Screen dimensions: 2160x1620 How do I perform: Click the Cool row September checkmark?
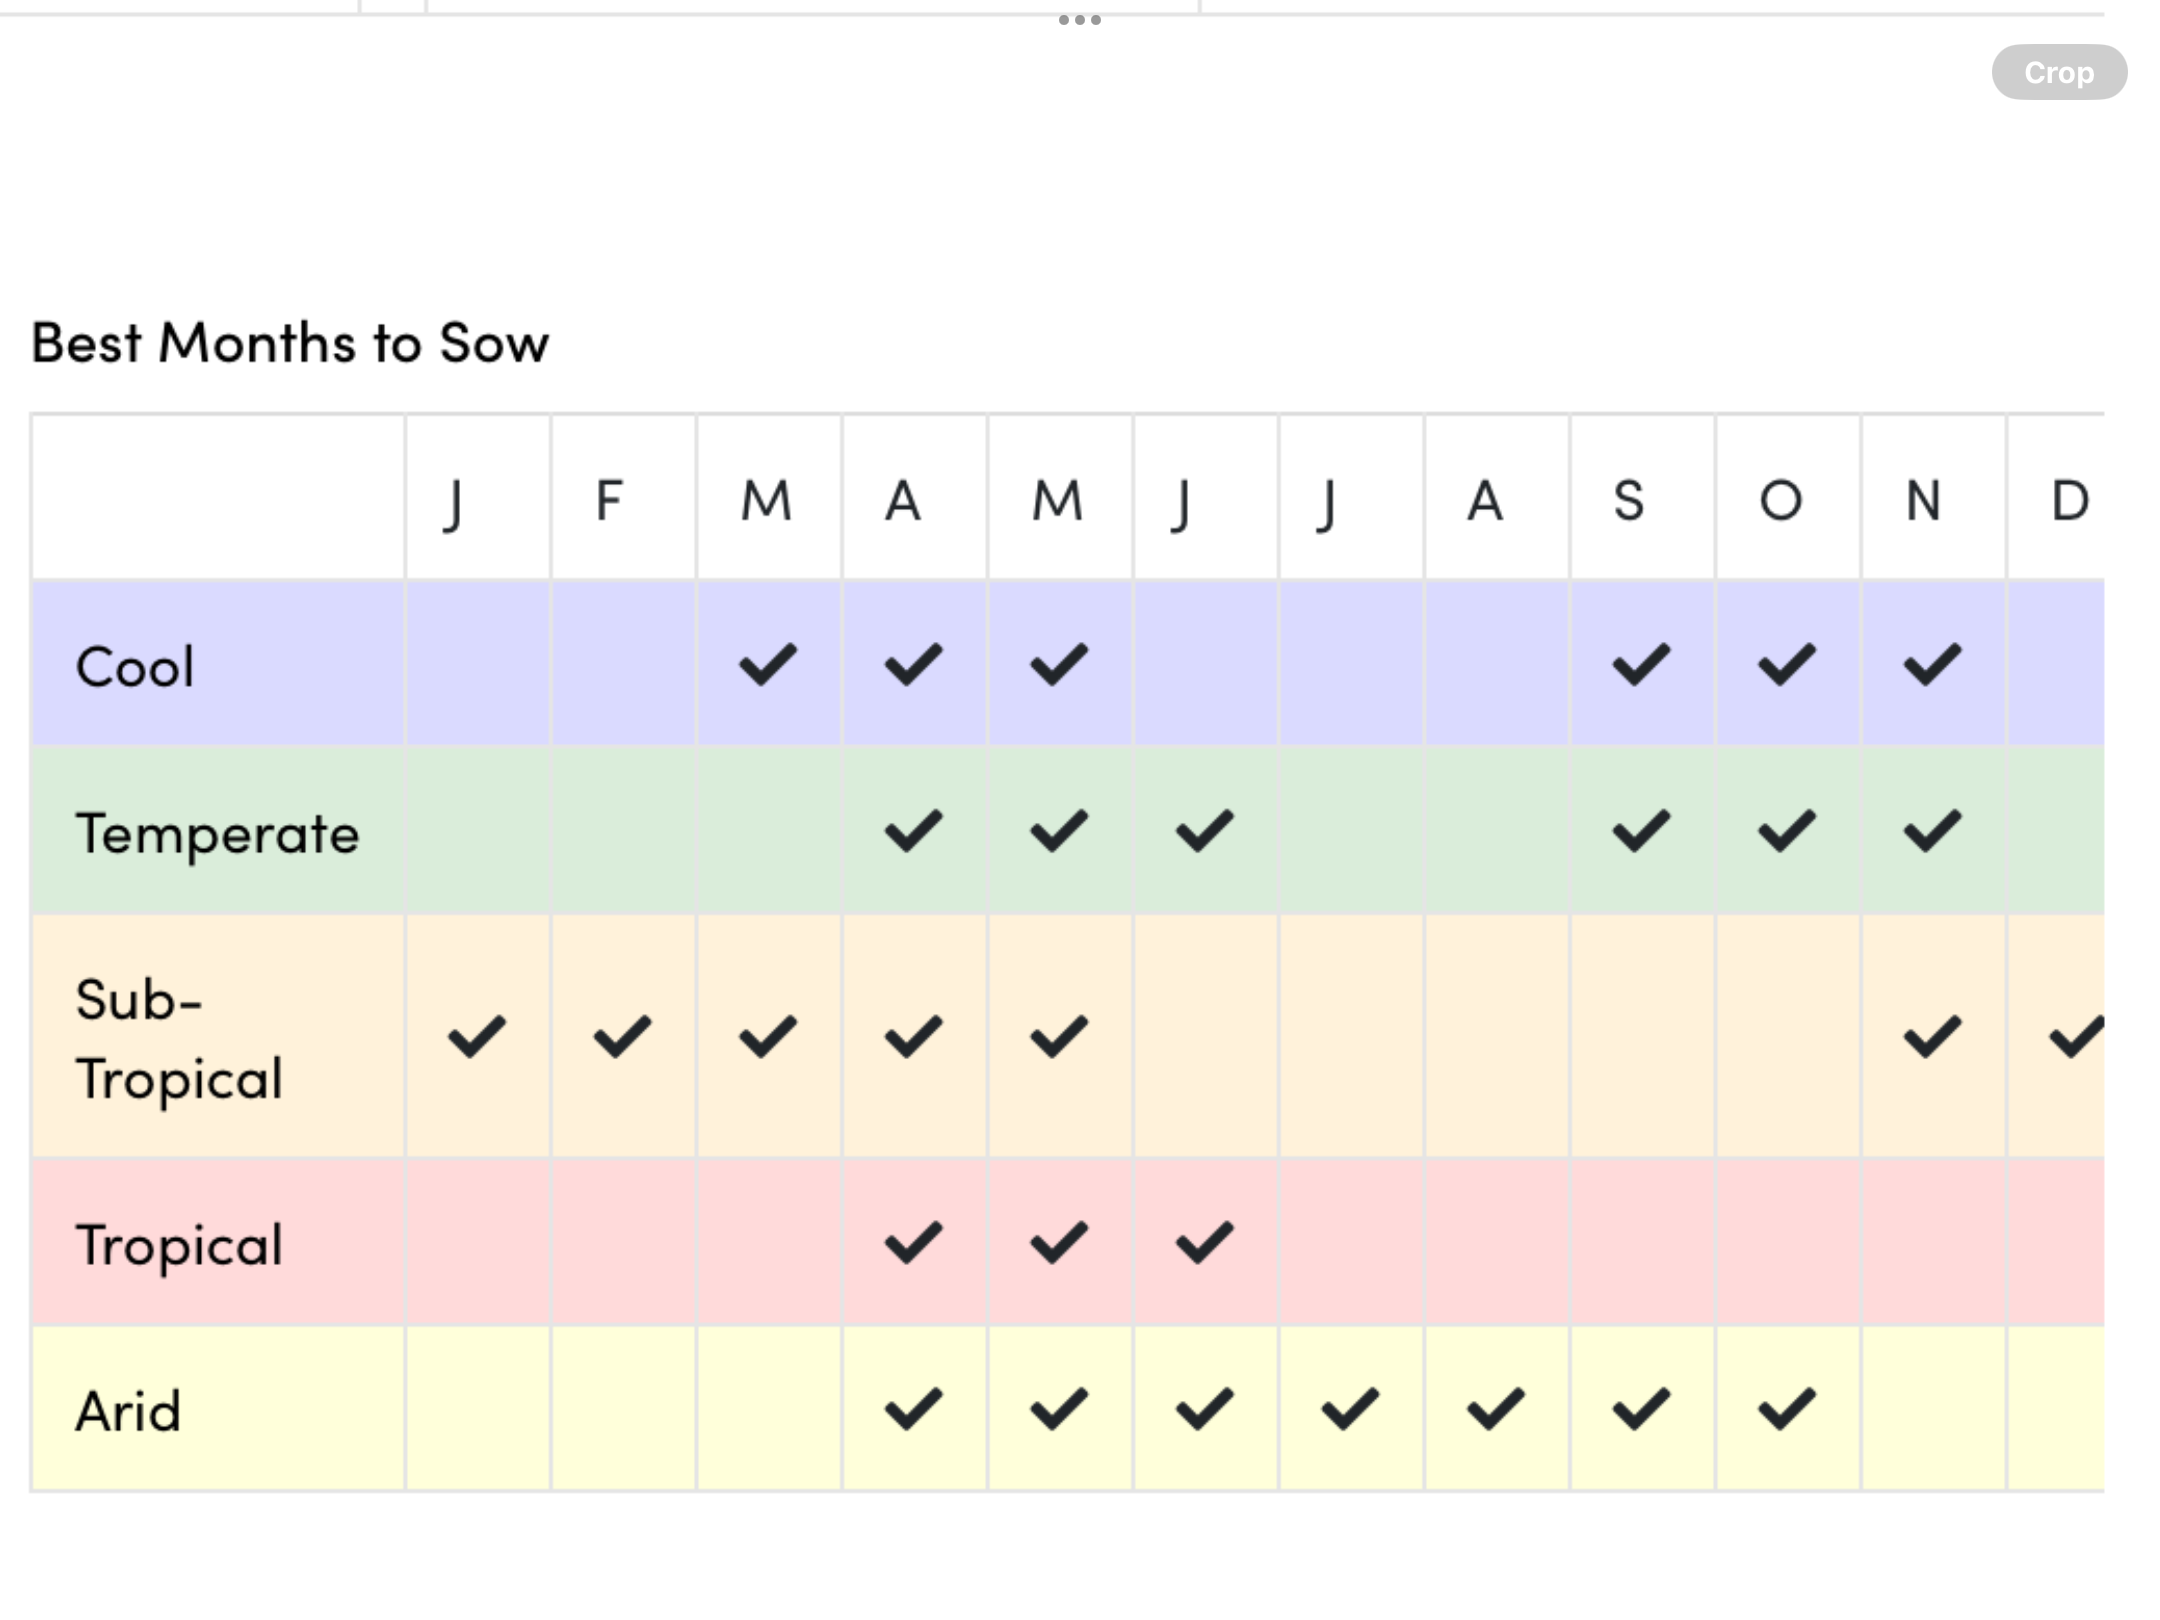1641,665
